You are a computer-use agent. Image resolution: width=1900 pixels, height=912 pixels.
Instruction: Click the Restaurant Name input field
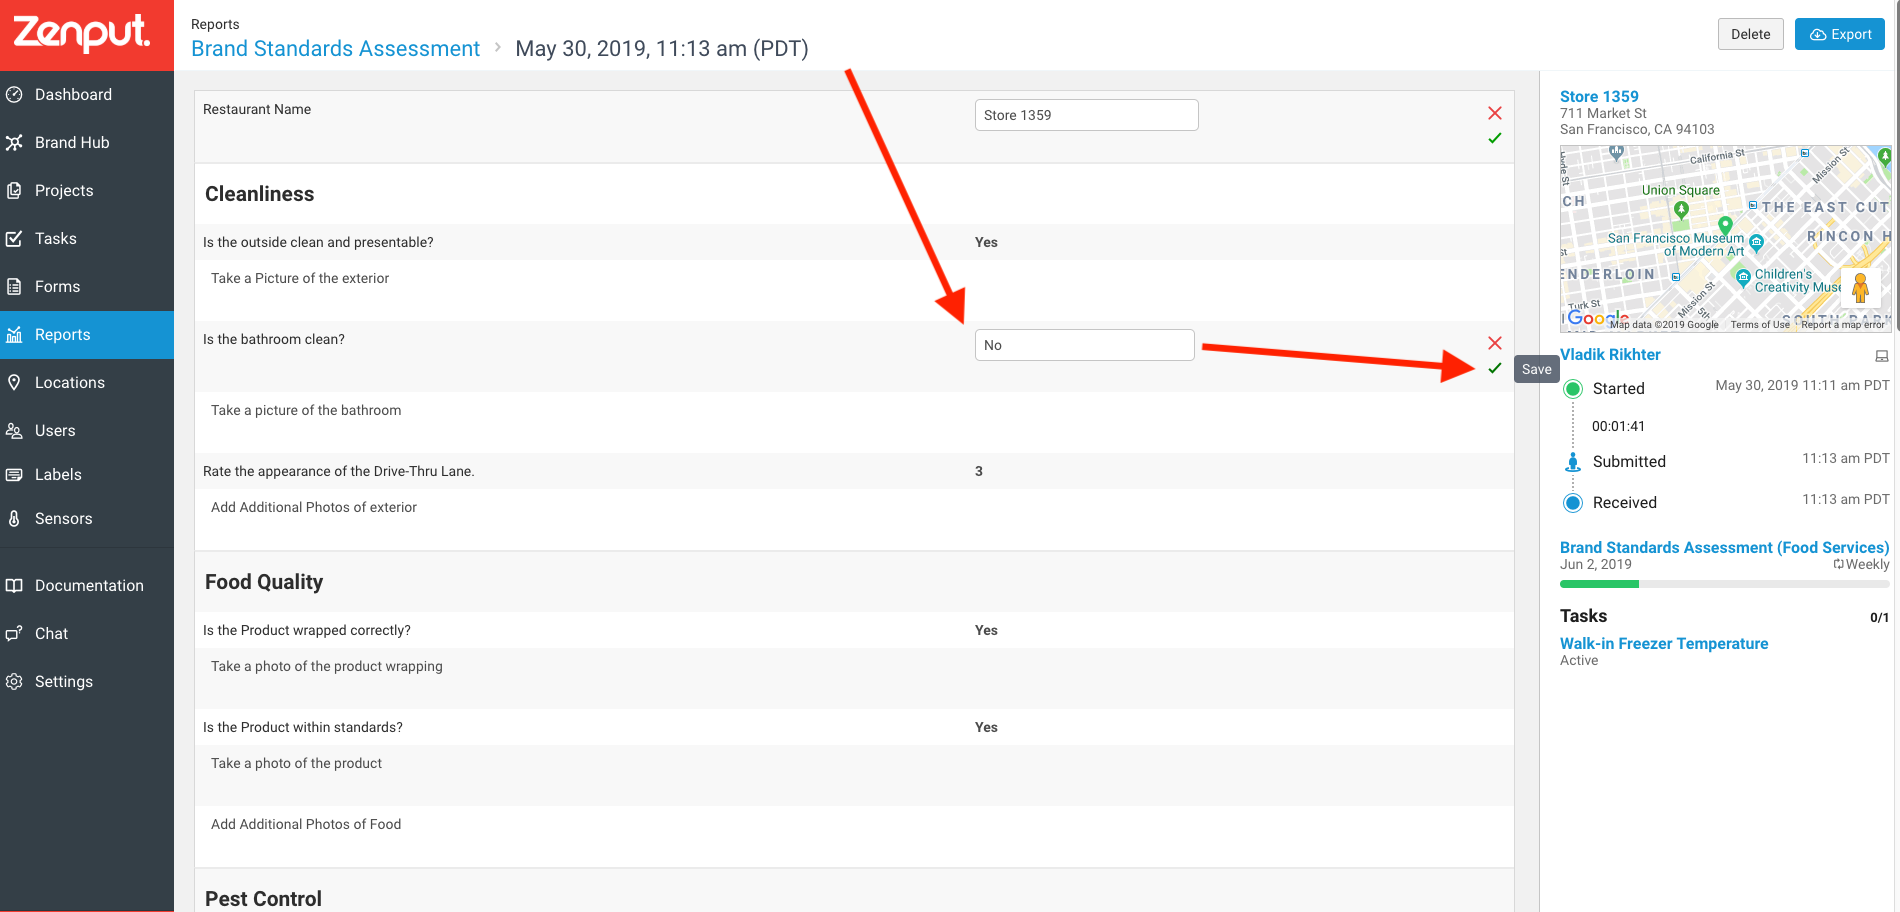point(1086,115)
